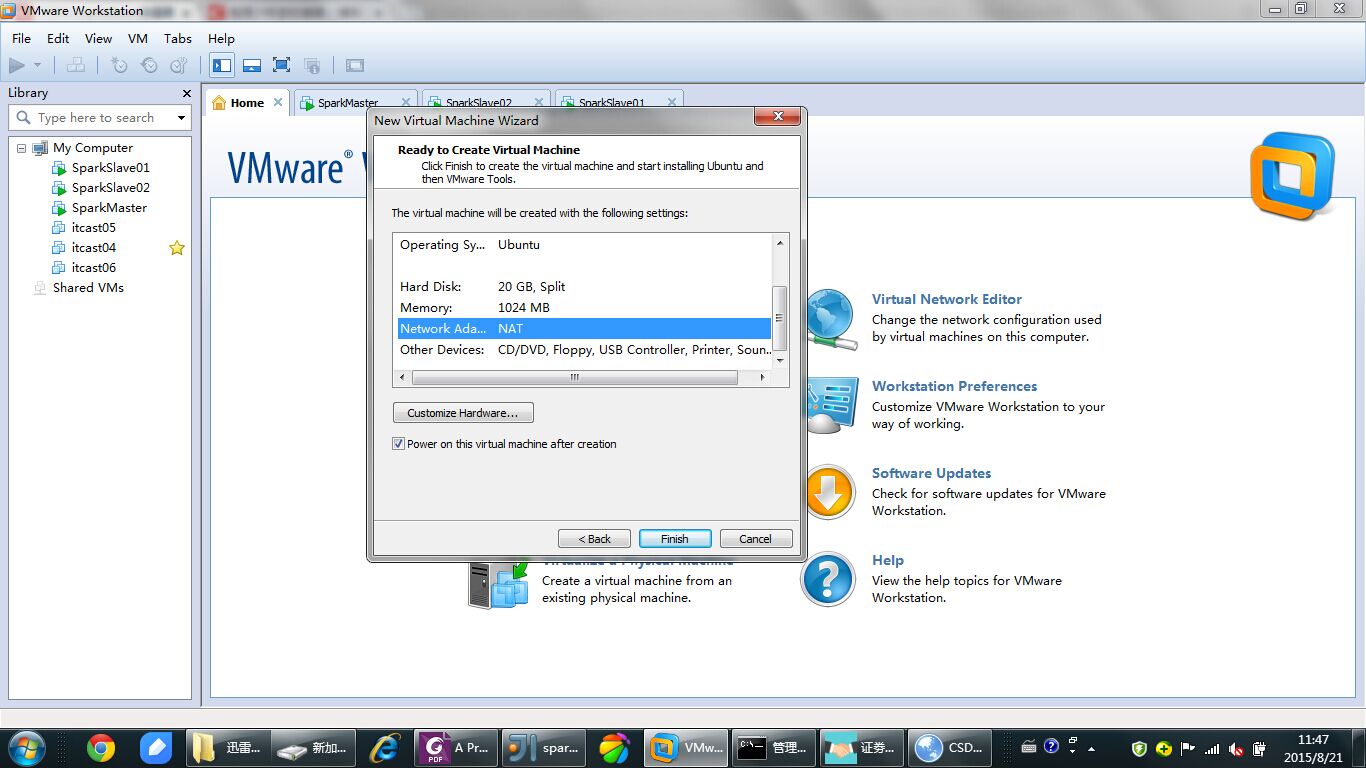Open the Help link on Home page
Screen dimensions: 1366x768
point(888,560)
